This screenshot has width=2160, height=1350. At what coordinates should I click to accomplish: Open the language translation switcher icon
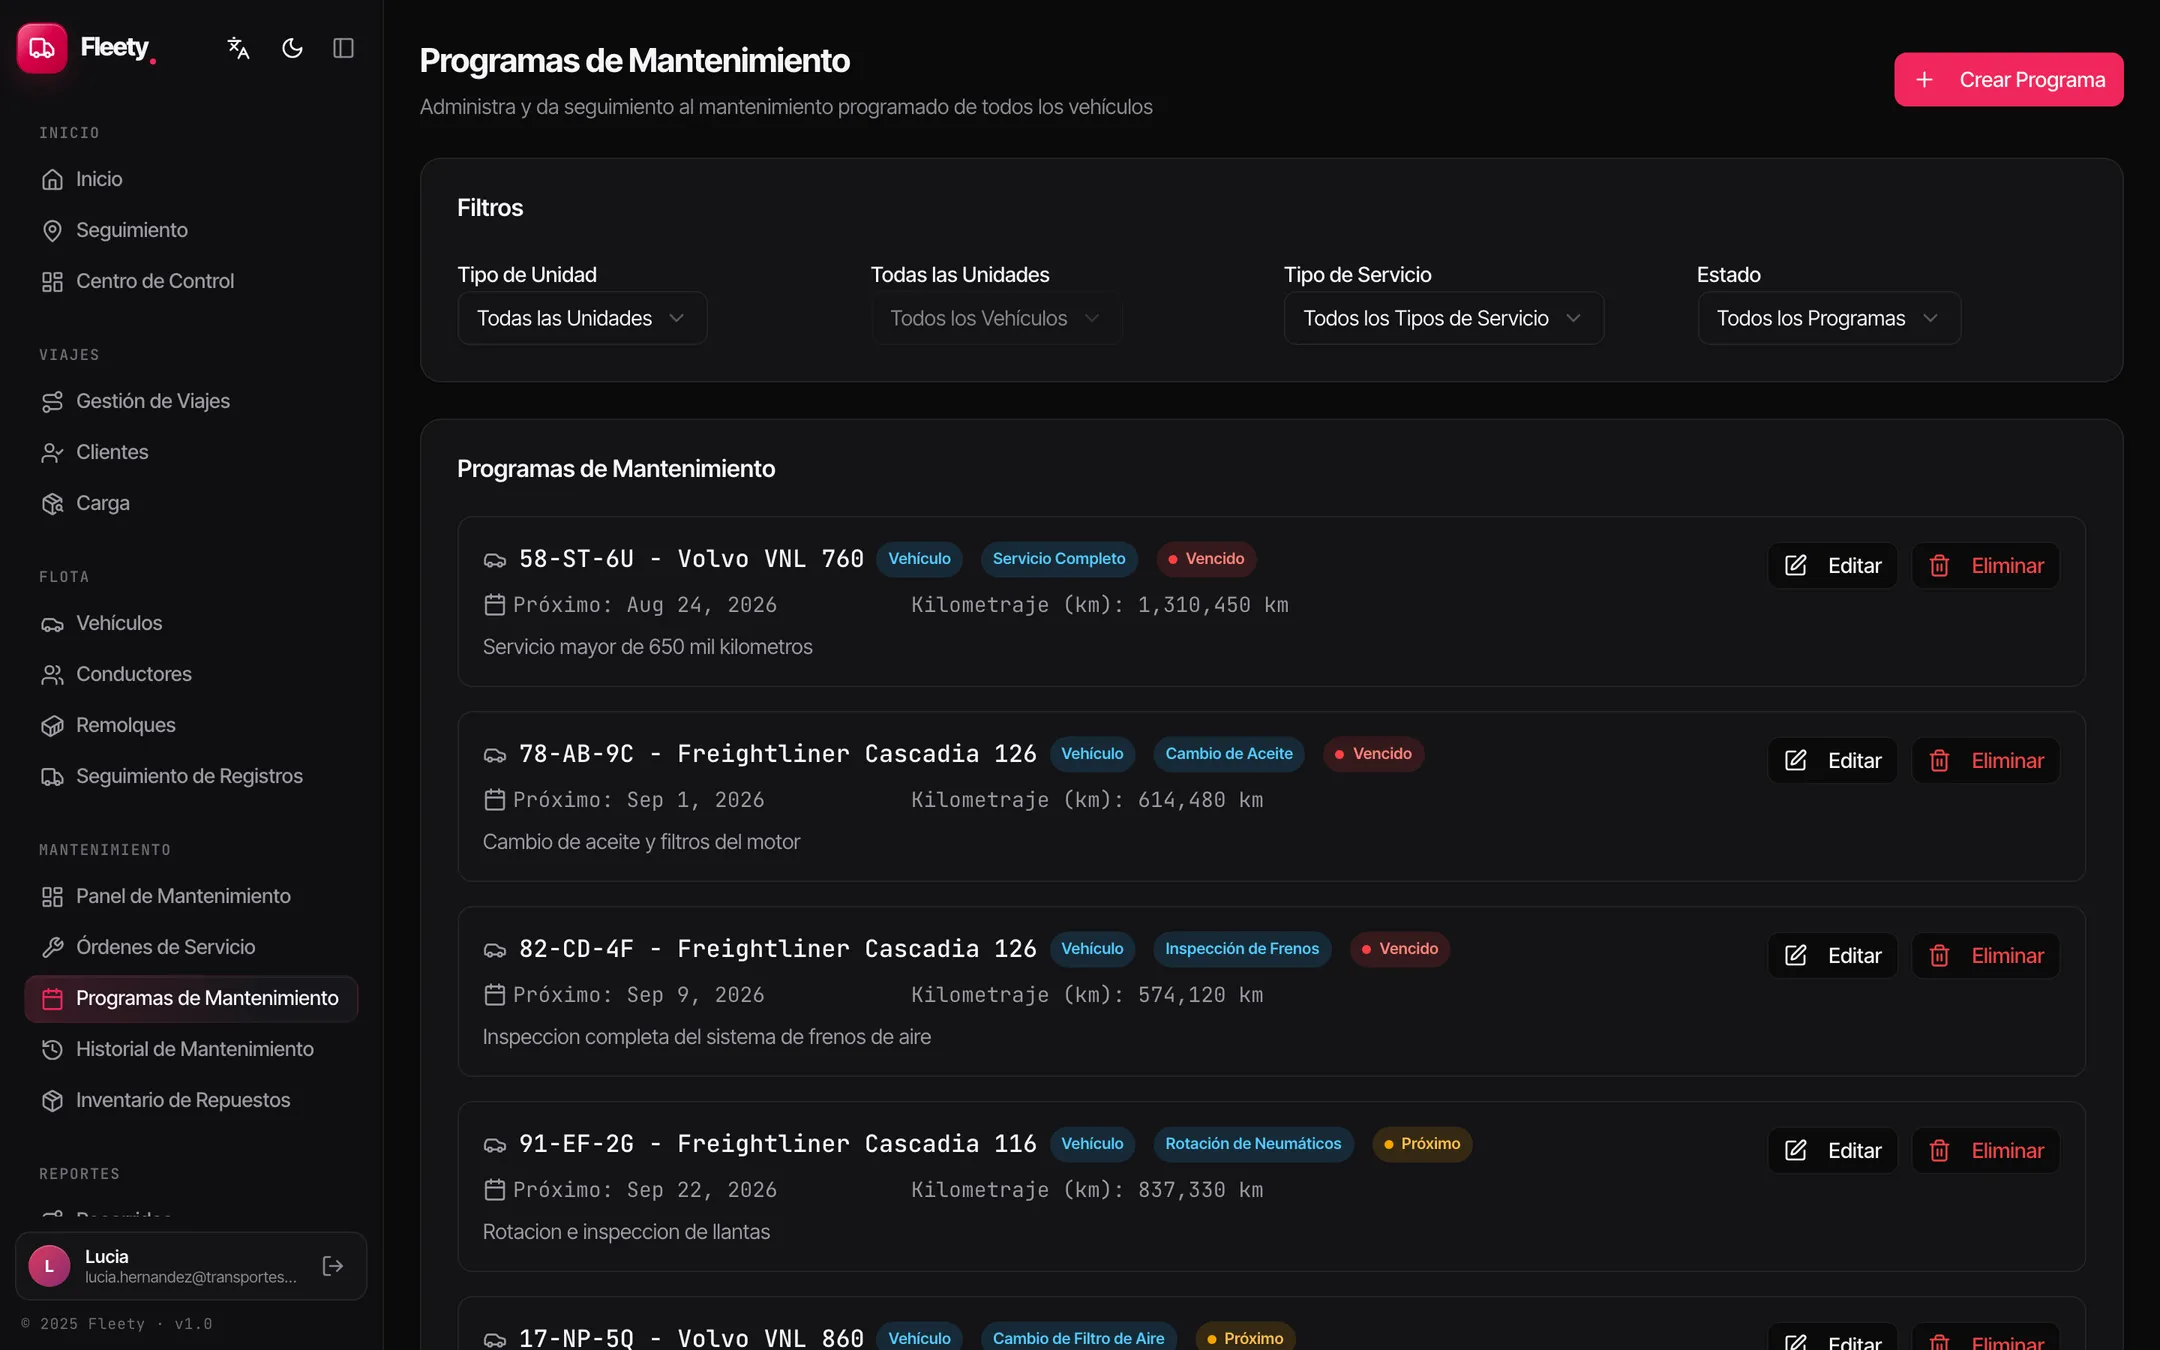238,48
